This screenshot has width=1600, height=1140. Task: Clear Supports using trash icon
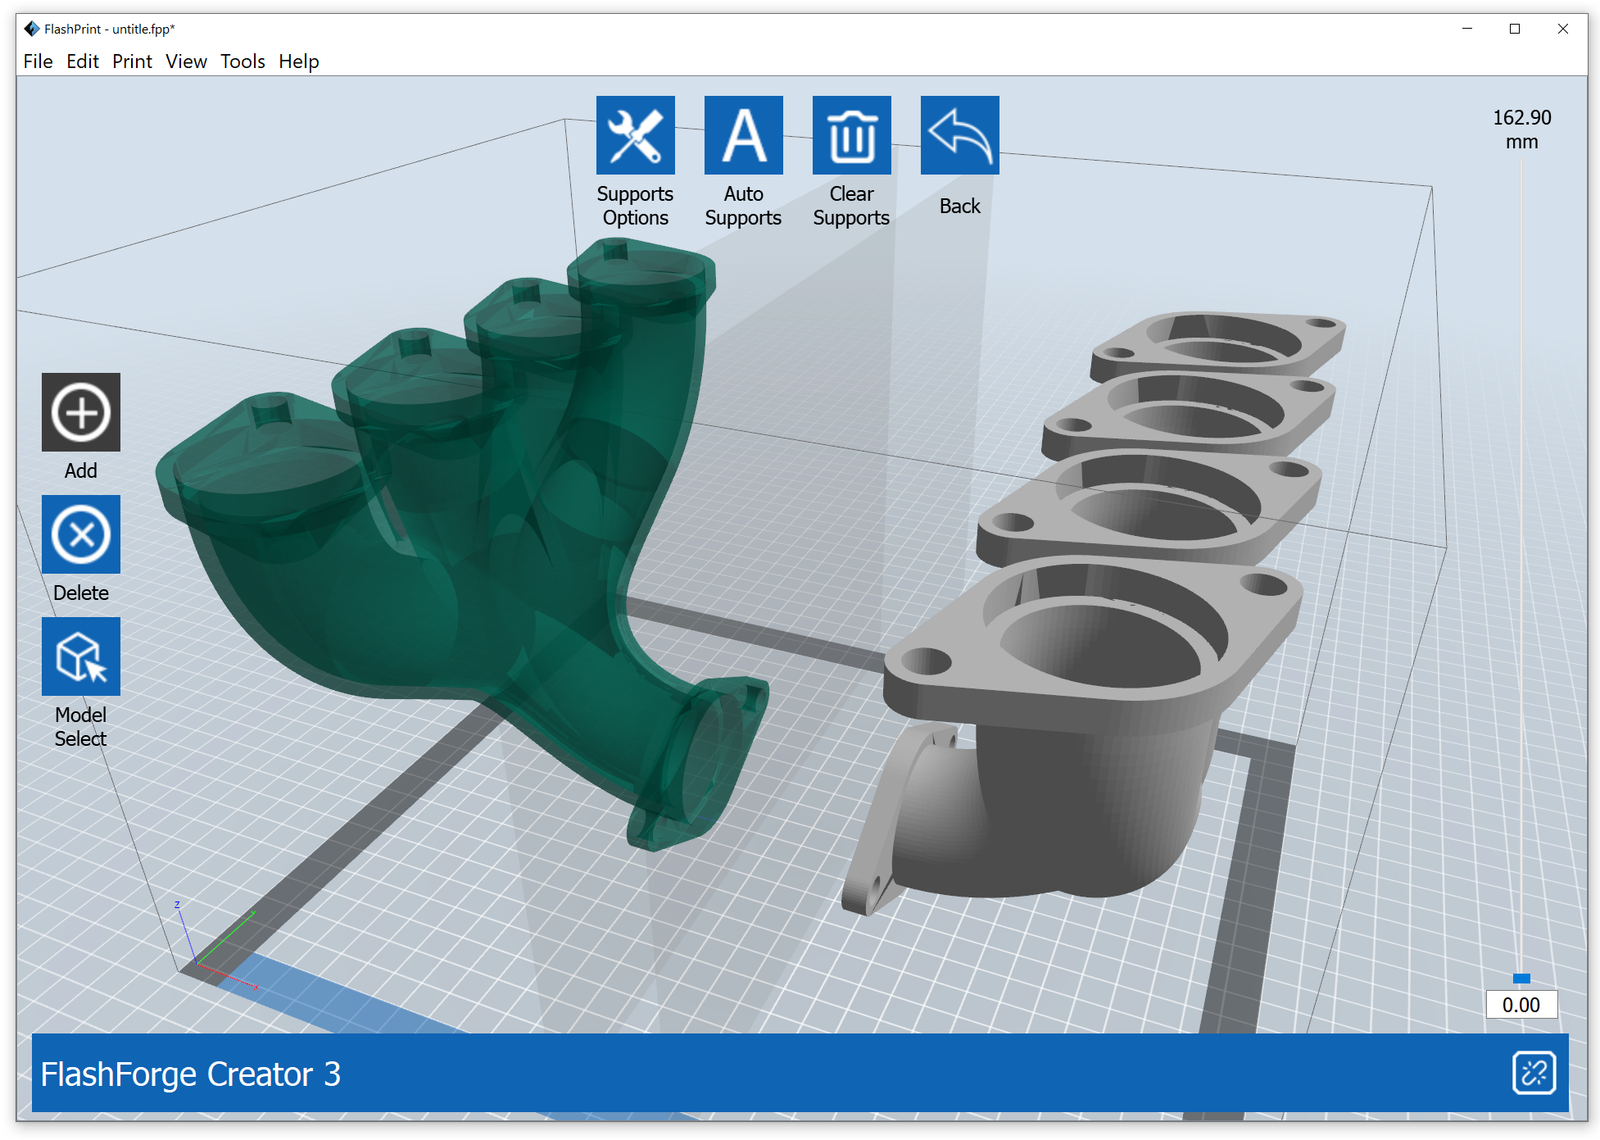[851, 136]
